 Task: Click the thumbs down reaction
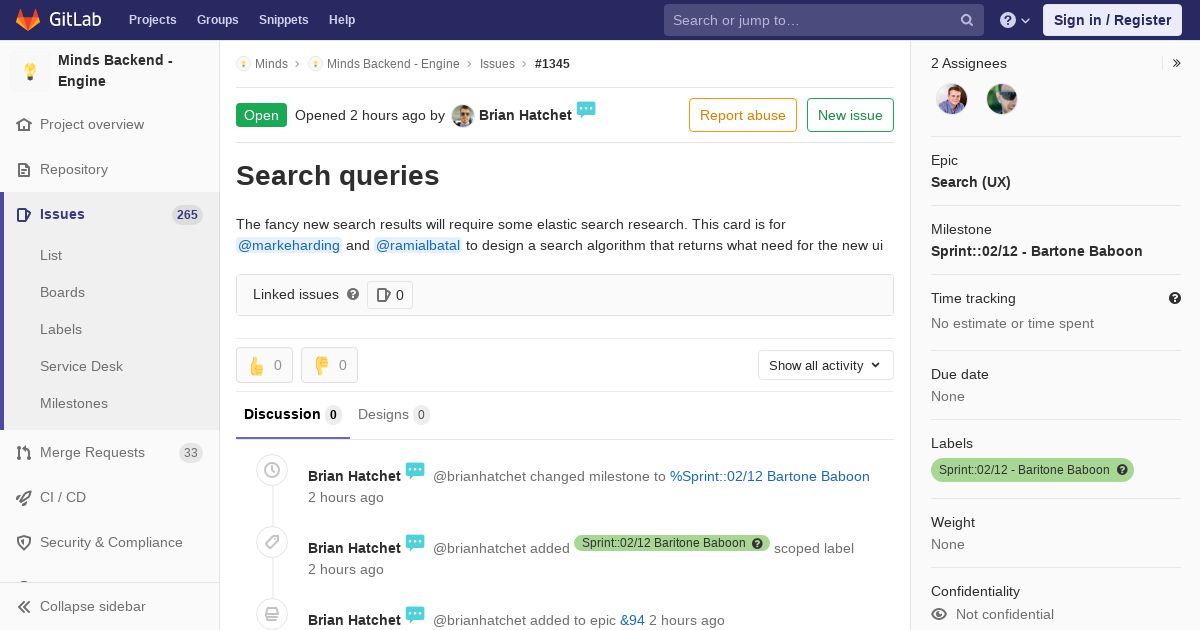(329, 365)
